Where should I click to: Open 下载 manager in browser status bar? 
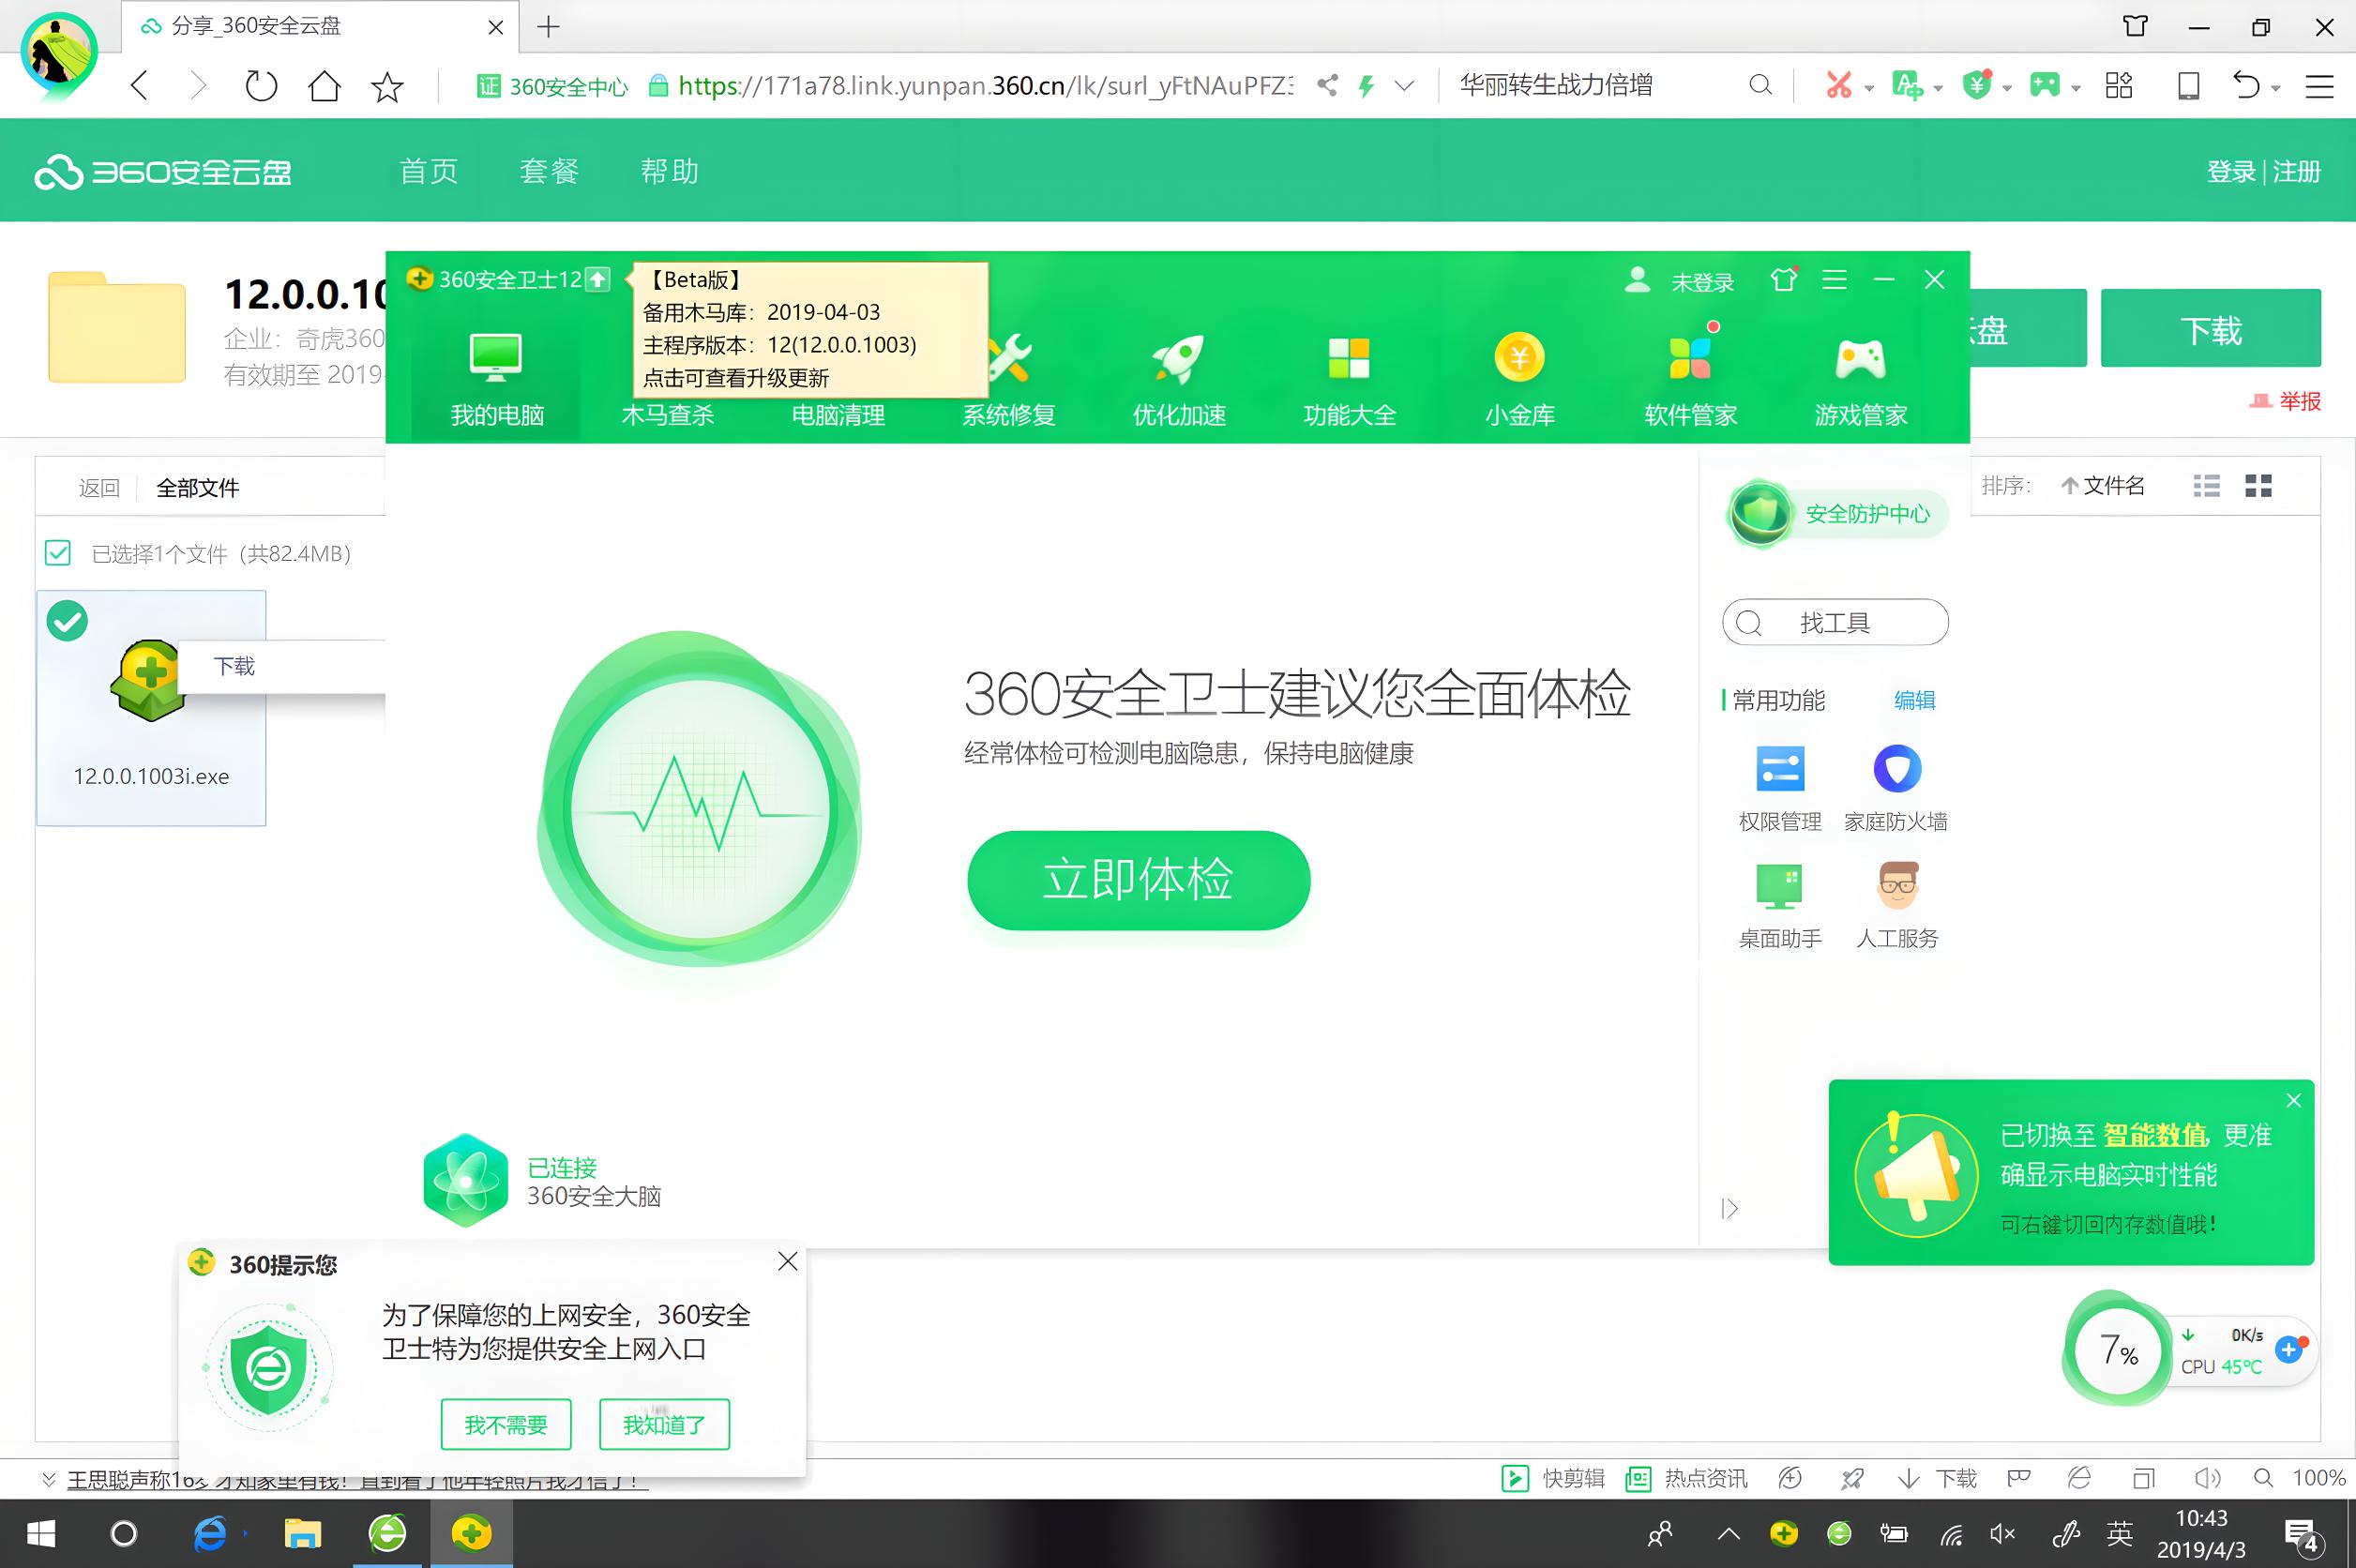[x=1937, y=1478]
